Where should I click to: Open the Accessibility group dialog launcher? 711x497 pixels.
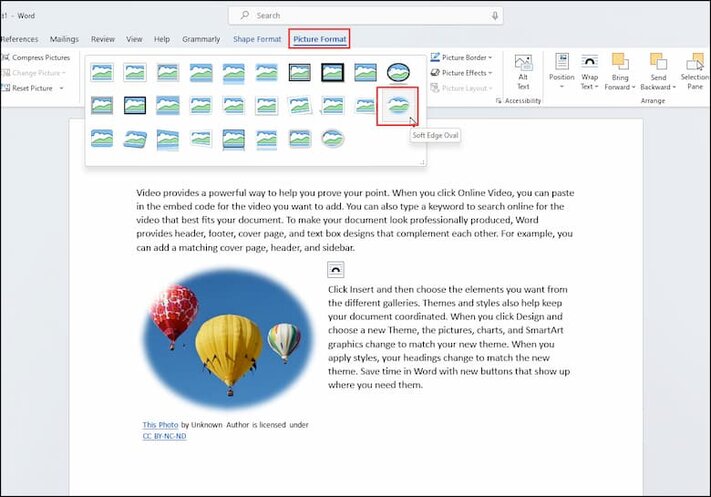(498, 101)
